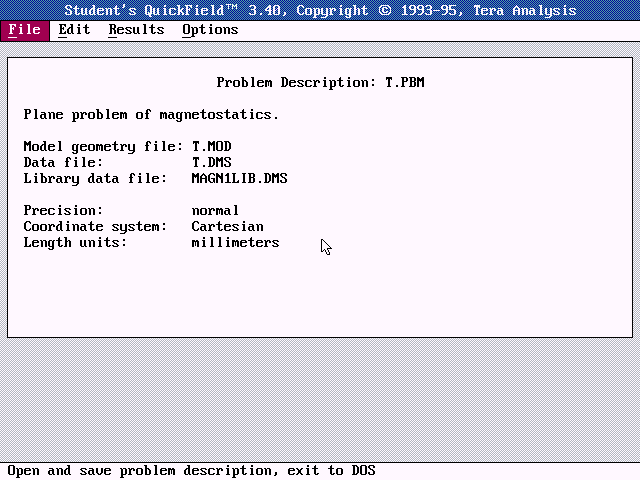Select the T.MOD geometry file name
640x480 pixels.
pyautogui.click(x=212, y=146)
